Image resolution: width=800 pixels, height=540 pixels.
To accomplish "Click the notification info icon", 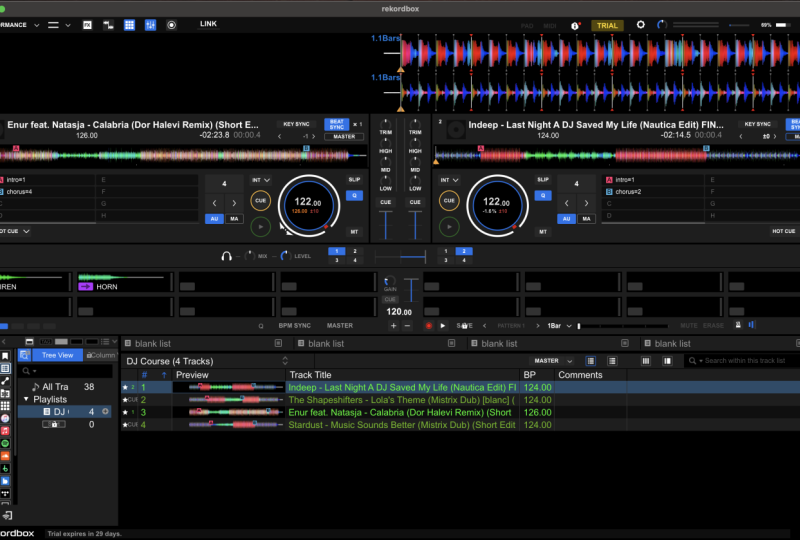I will tap(575, 26).
